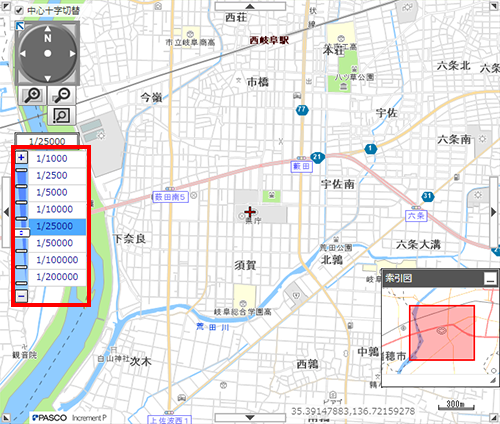Minimize the 索引図 index map panel
Image resolution: width=500 pixels, height=424 pixels.
pyautogui.click(x=490, y=278)
